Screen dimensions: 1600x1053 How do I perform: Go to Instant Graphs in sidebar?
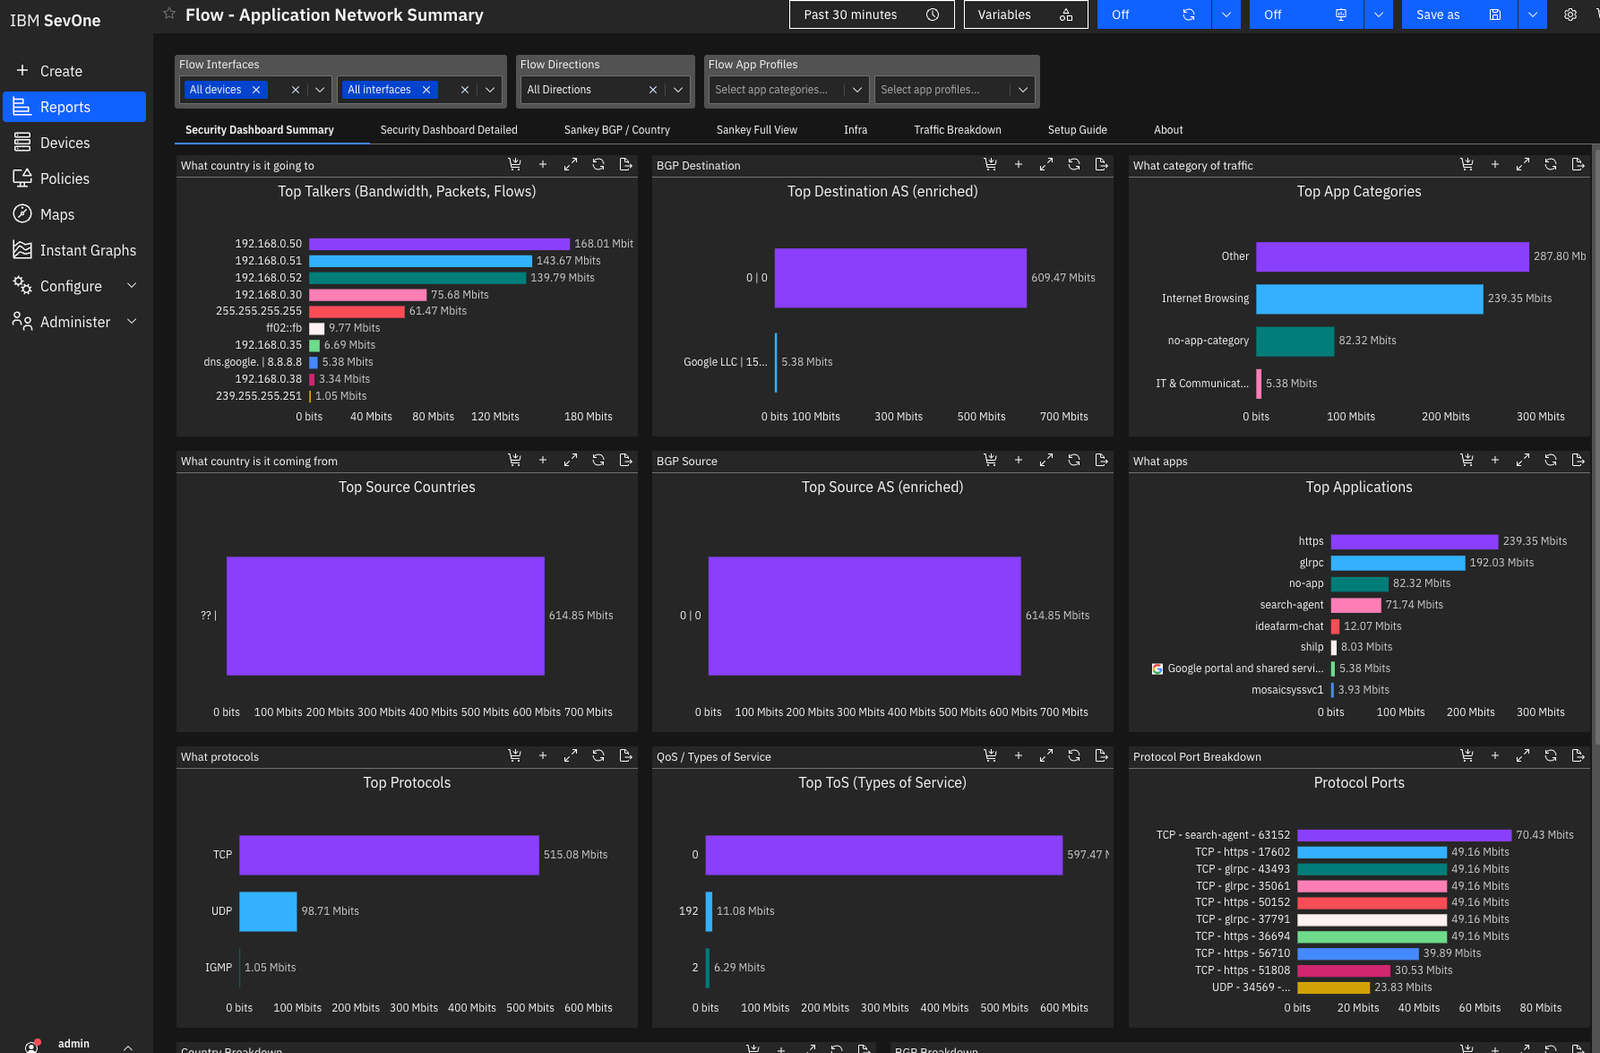[x=87, y=250]
